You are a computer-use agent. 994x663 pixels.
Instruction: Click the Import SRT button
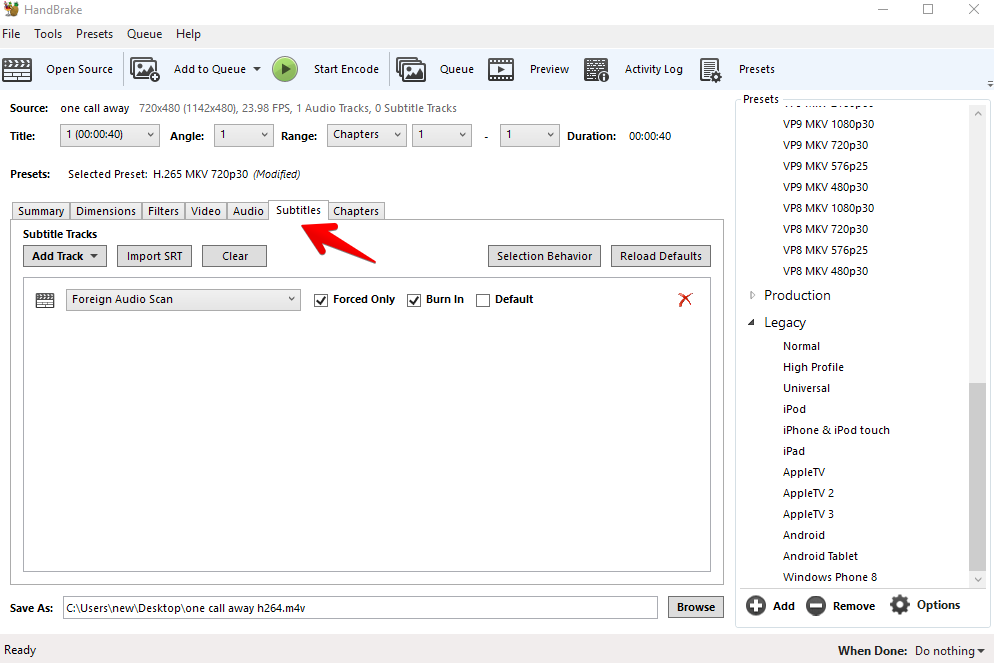(155, 256)
